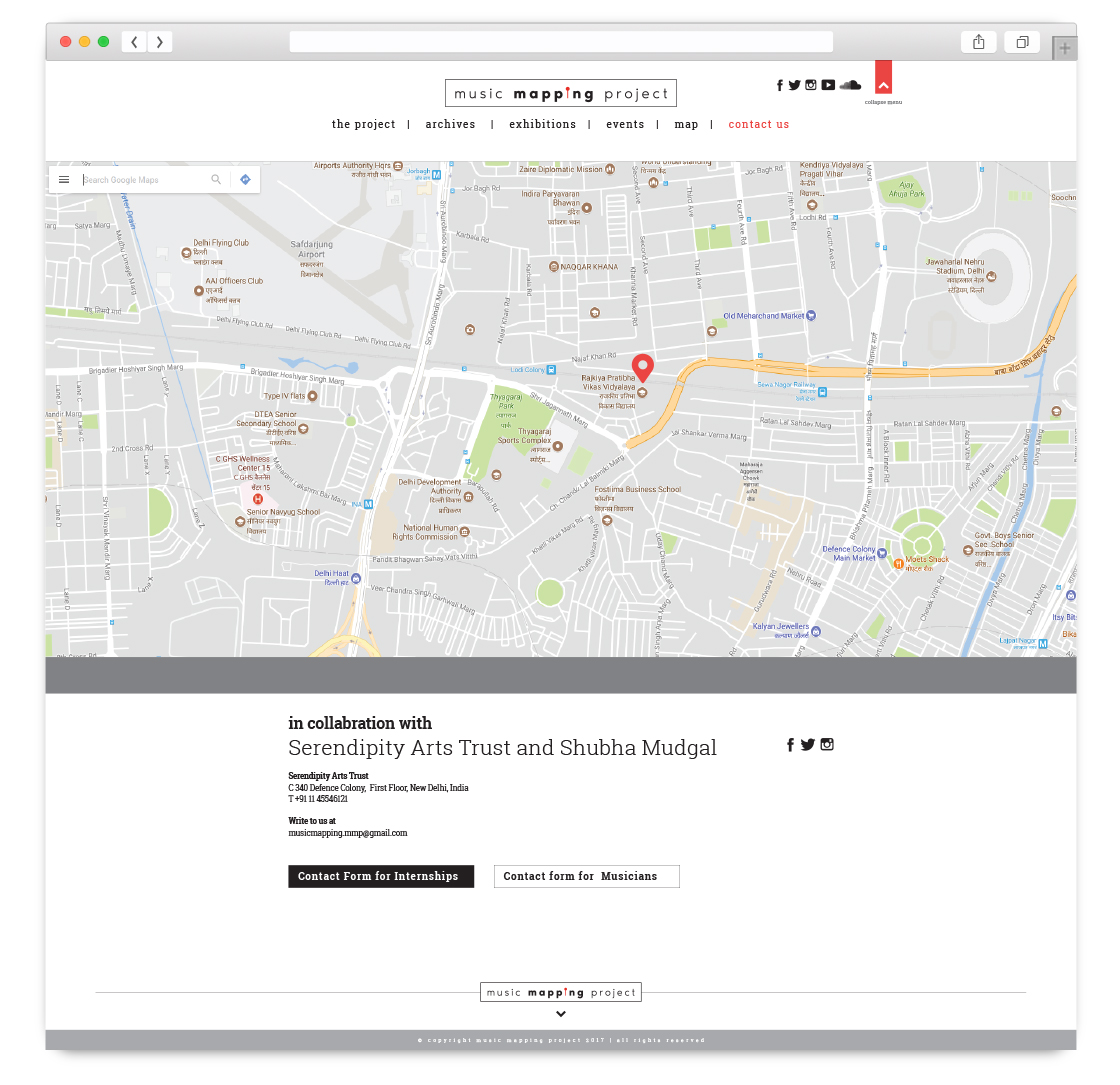Open the Facebook icon in the header
This screenshot has height=1085, width=1120.
click(x=779, y=85)
